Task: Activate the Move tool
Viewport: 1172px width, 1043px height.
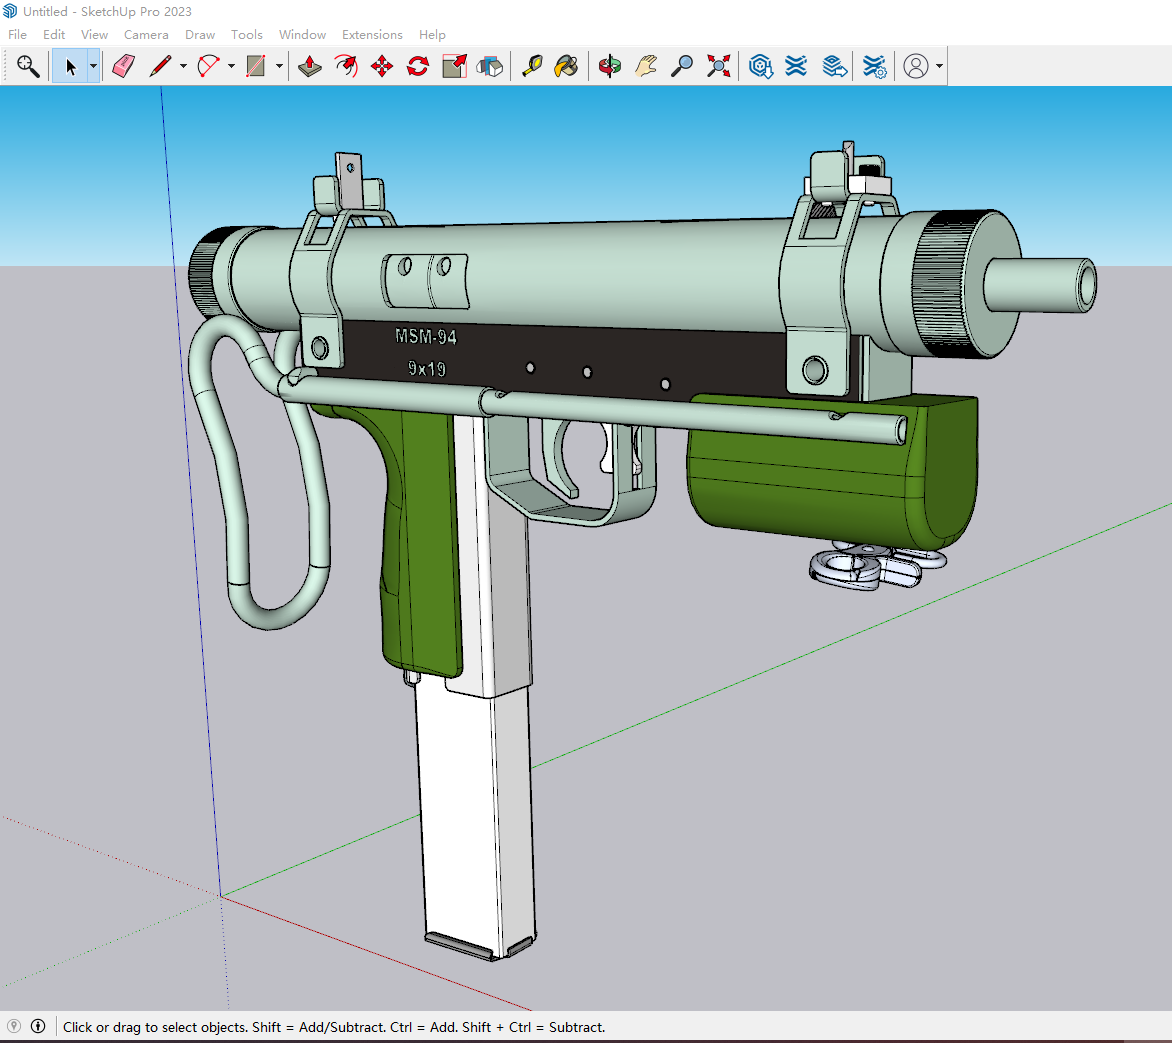Action: pyautogui.click(x=382, y=66)
